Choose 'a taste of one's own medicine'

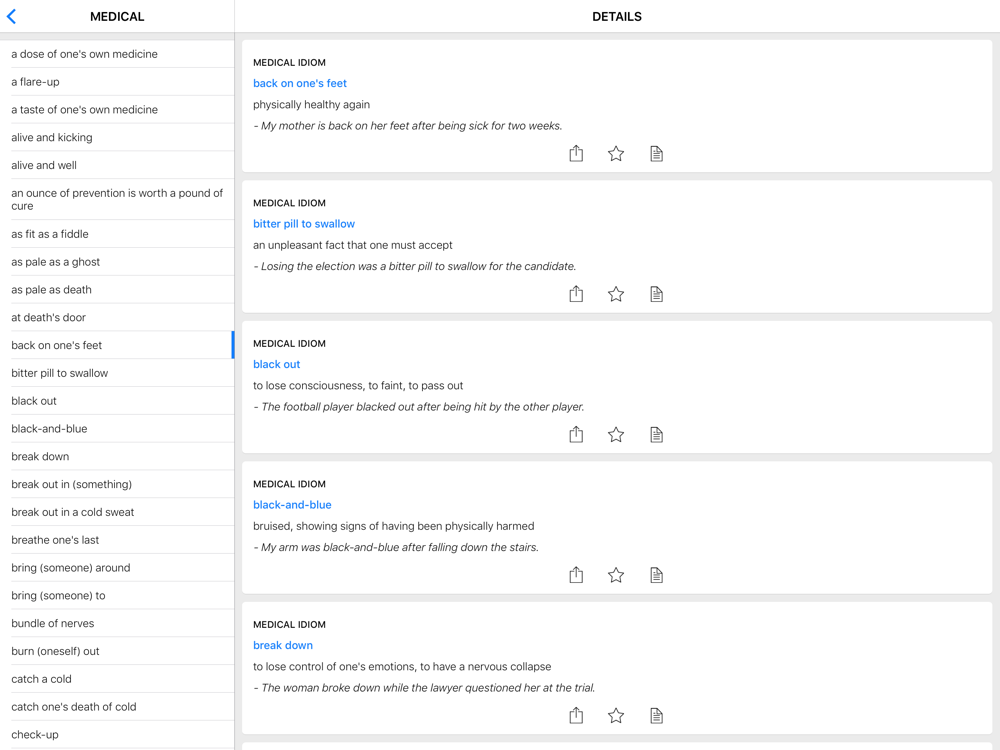[x=117, y=110]
